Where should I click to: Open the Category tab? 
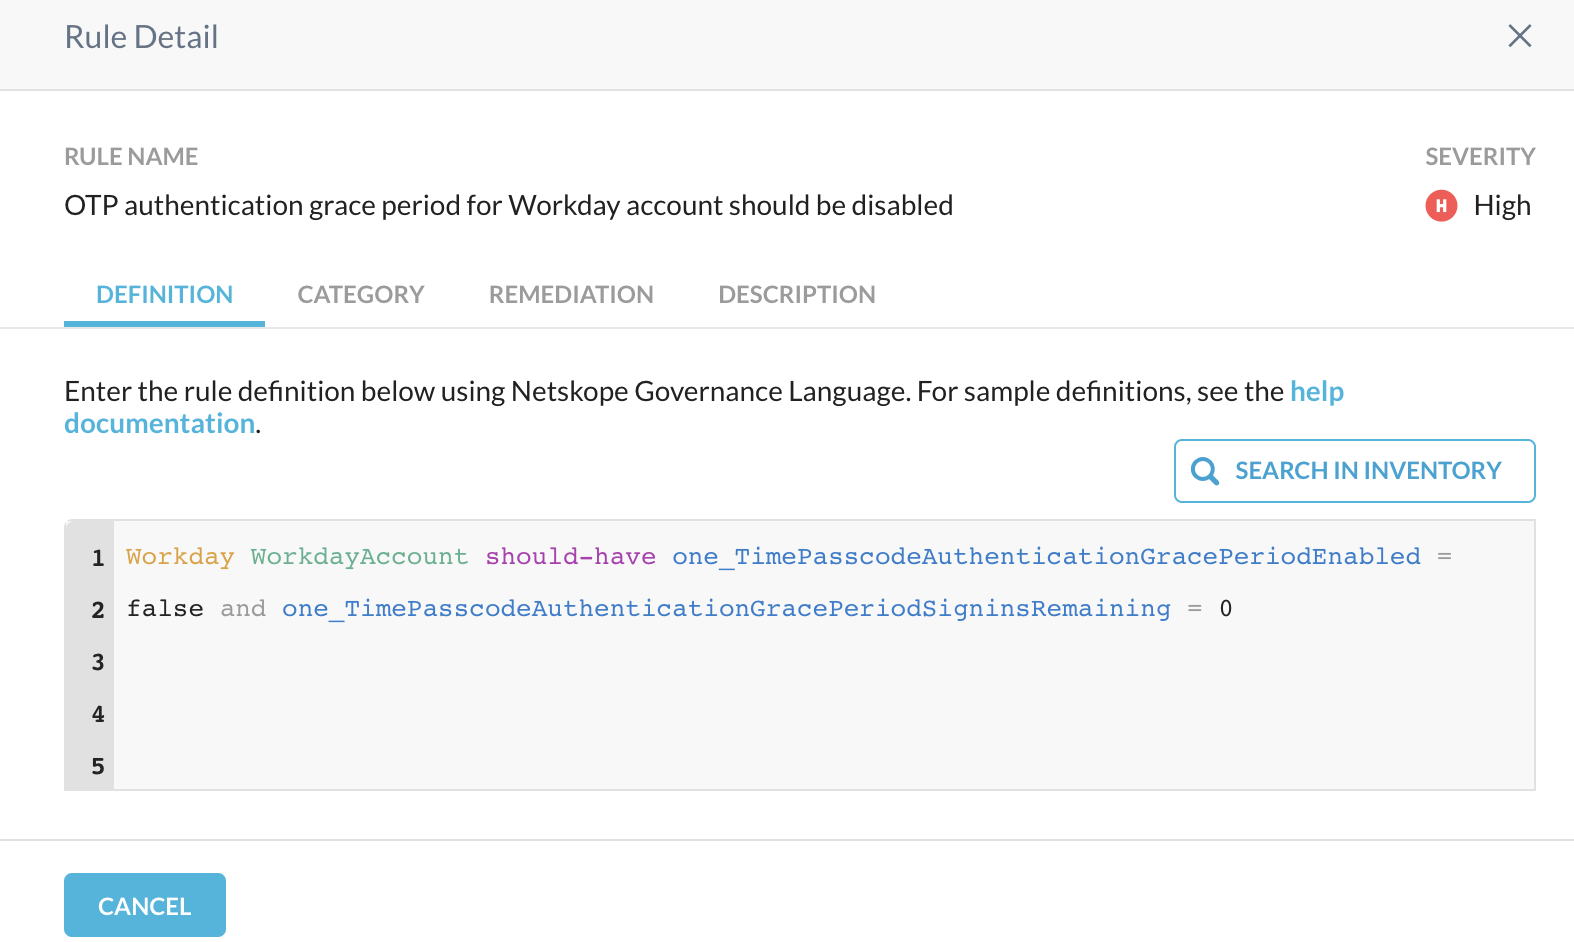(x=361, y=295)
